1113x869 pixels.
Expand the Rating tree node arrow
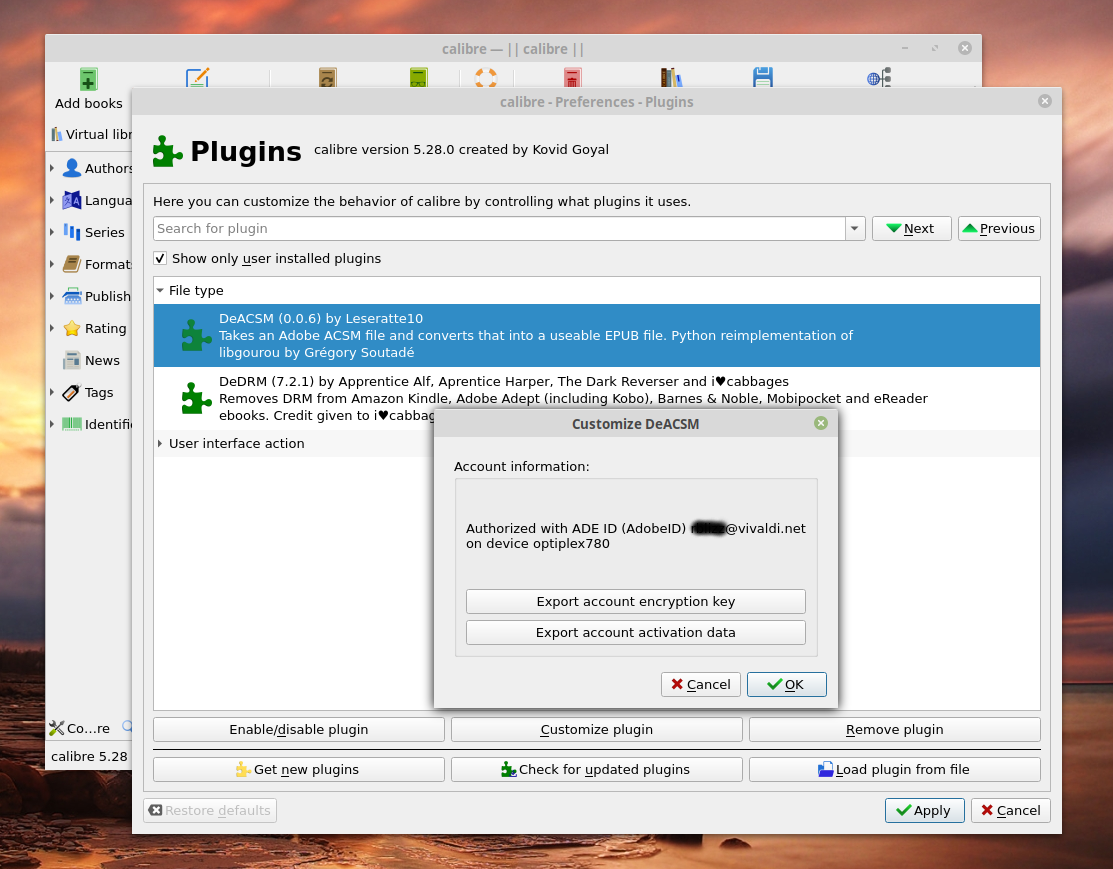pos(52,328)
